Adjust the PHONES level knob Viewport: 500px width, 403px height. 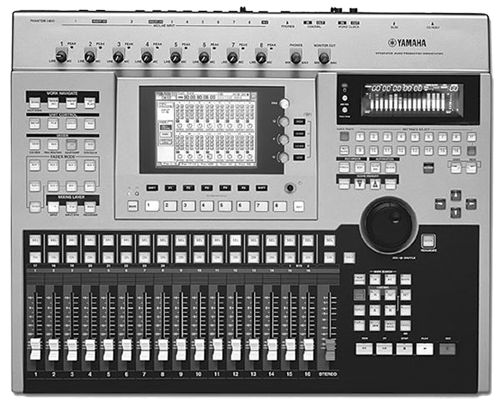tap(295, 57)
